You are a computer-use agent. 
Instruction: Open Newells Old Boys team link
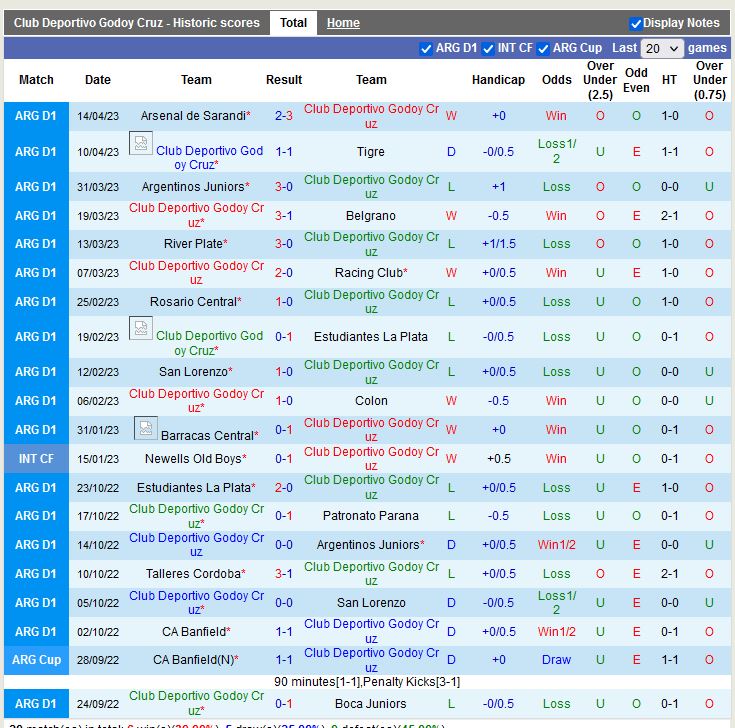pos(193,459)
